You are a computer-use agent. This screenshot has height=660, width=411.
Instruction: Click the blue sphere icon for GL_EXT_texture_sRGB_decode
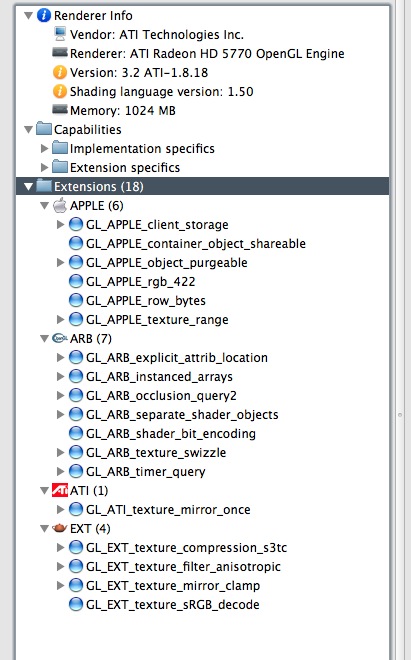pos(76,604)
